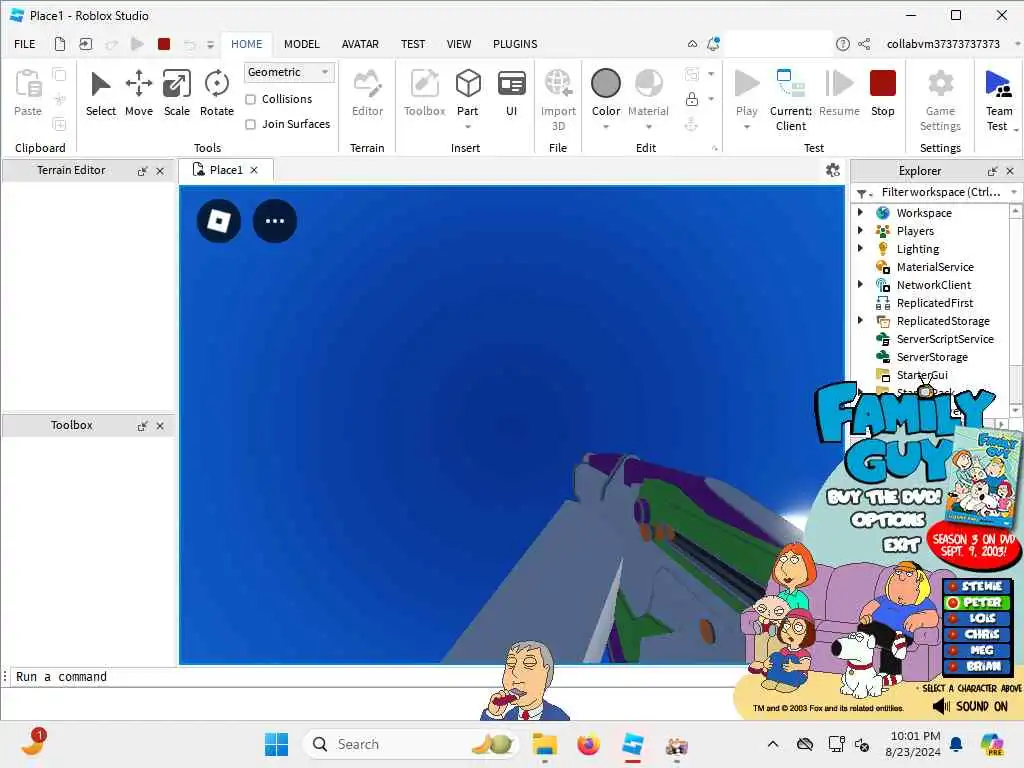Click the Windows Start button
Screen dimensions: 1024x768
point(276,744)
